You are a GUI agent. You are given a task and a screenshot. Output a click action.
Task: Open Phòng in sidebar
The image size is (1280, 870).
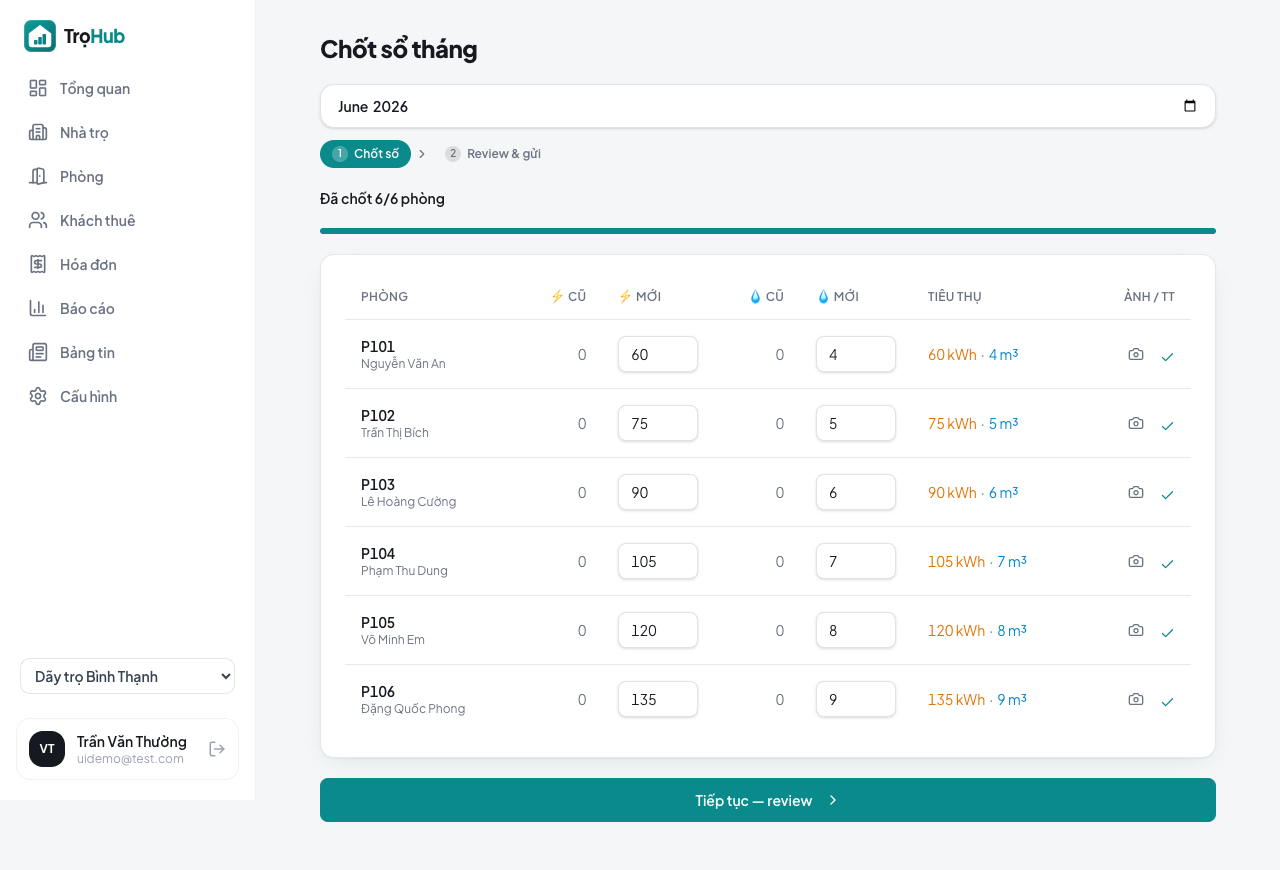pyautogui.click(x=128, y=176)
